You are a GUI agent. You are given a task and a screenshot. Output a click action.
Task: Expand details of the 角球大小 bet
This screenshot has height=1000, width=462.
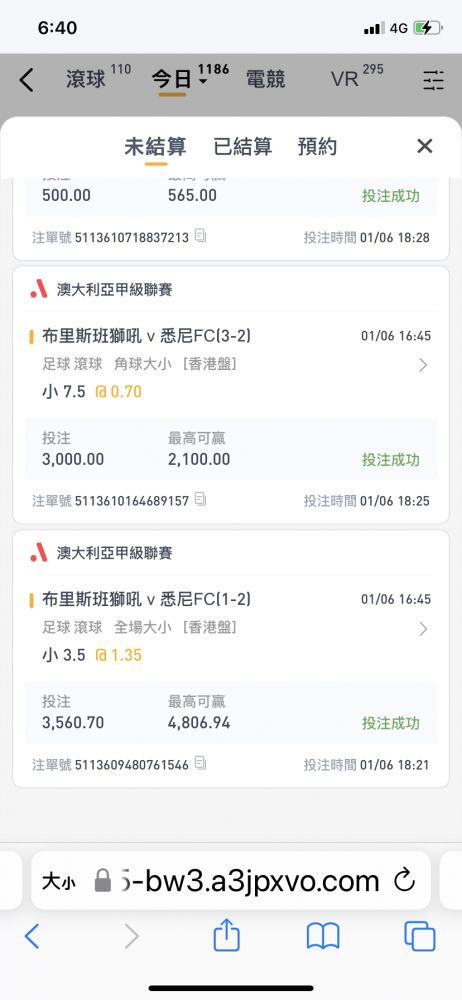pyautogui.click(x=422, y=365)
